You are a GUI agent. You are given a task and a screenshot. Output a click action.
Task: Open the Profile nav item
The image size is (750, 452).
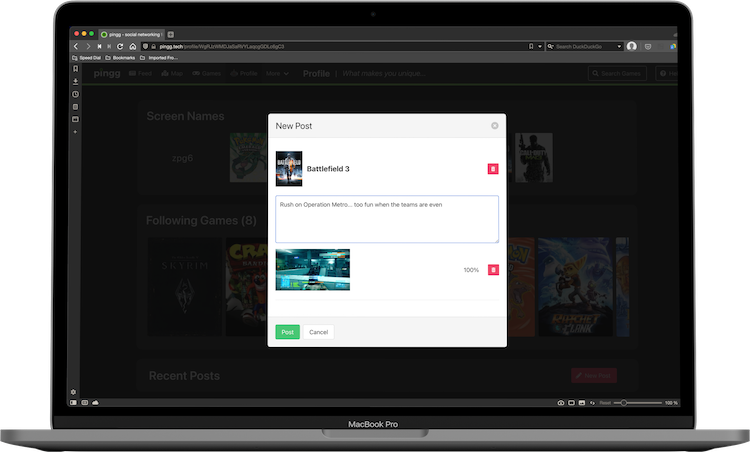coord(244,73)
